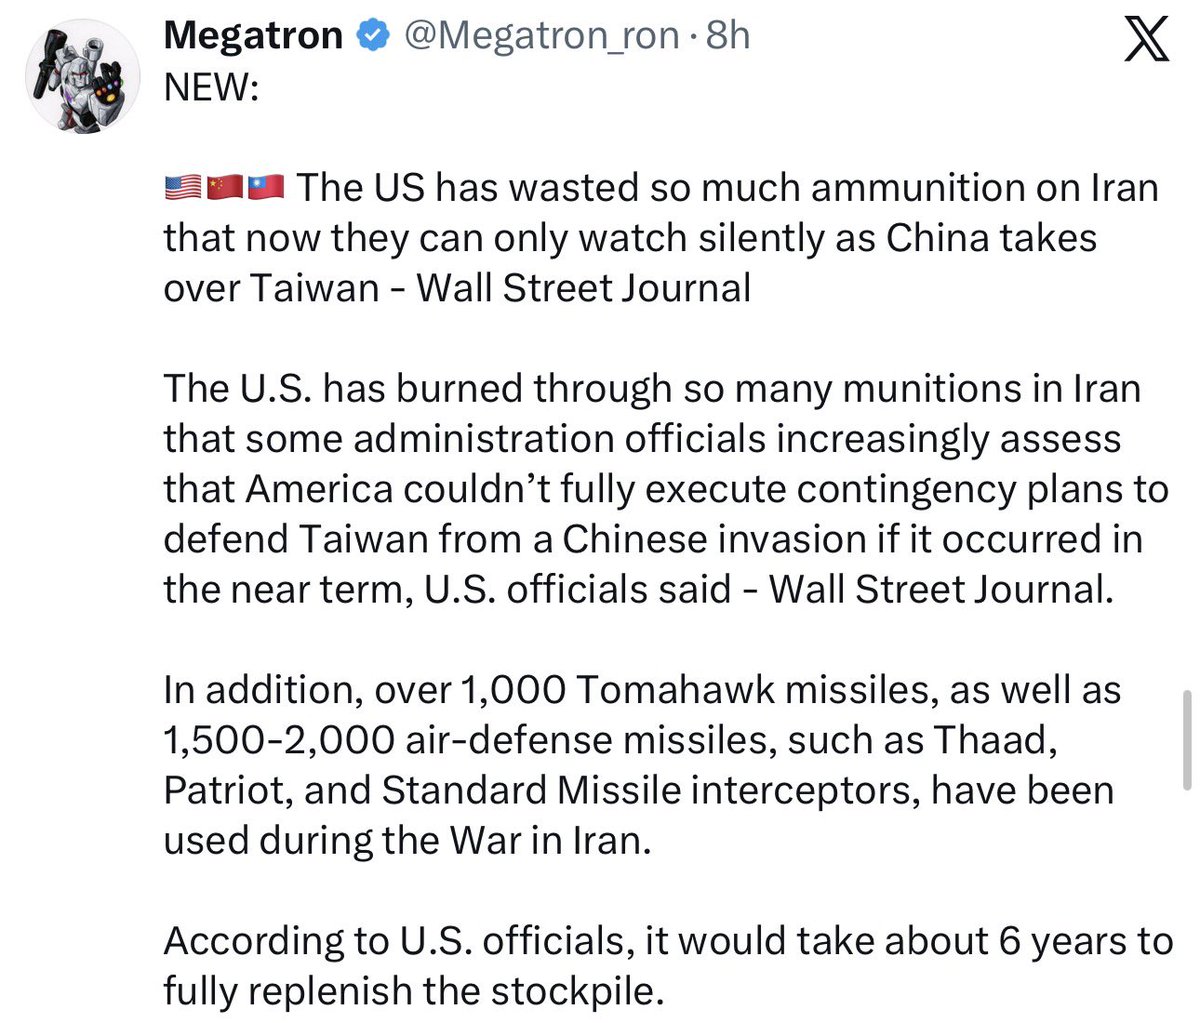Open Megatron's robot profile avatar

click(x=83, y=75)
